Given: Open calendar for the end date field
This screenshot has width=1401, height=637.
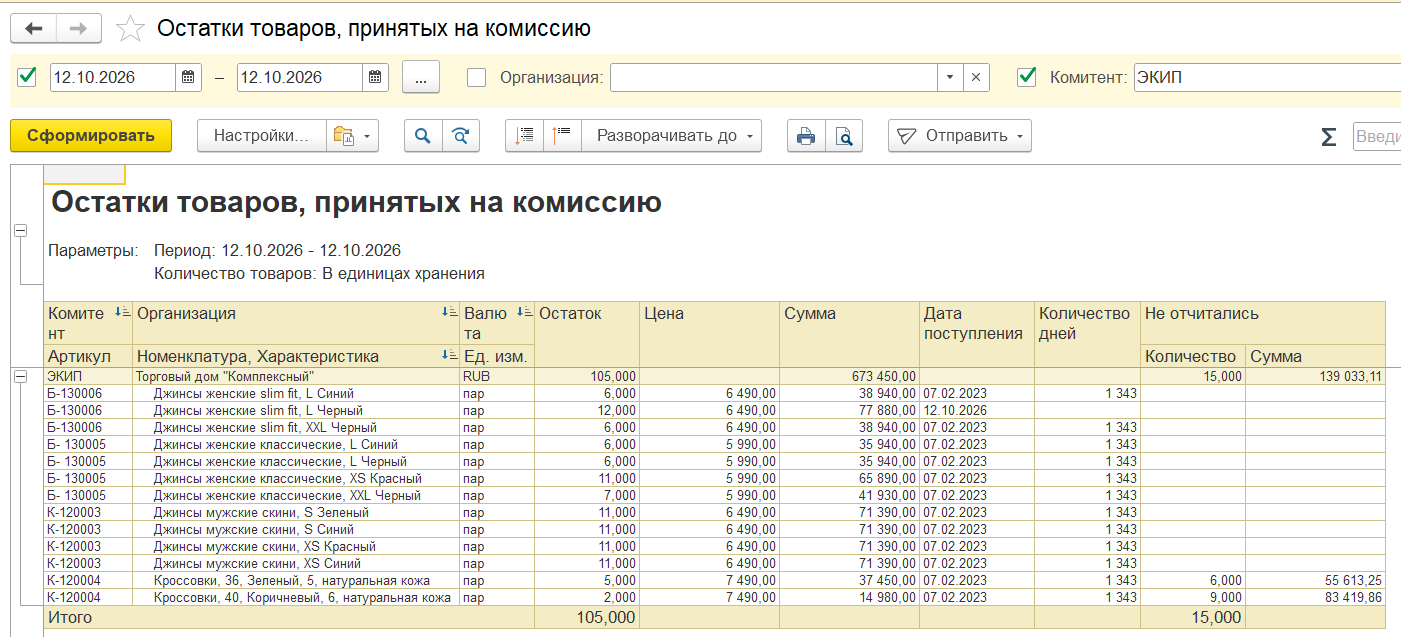Looking at the screenshot, I should (x=375, y=77).
